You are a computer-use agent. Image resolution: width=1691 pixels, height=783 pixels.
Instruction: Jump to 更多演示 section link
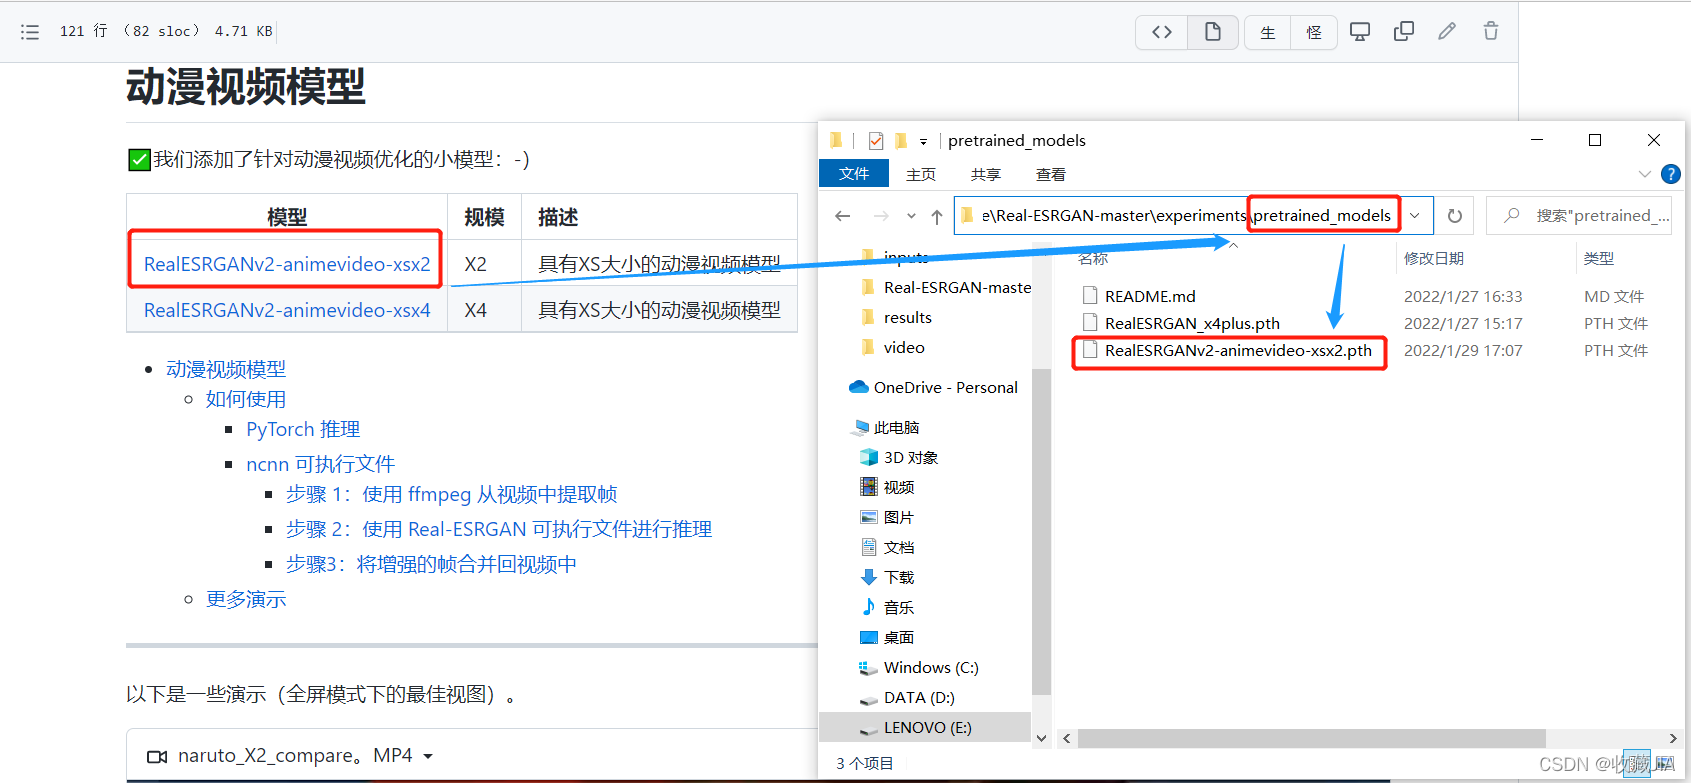click(246, 599)
